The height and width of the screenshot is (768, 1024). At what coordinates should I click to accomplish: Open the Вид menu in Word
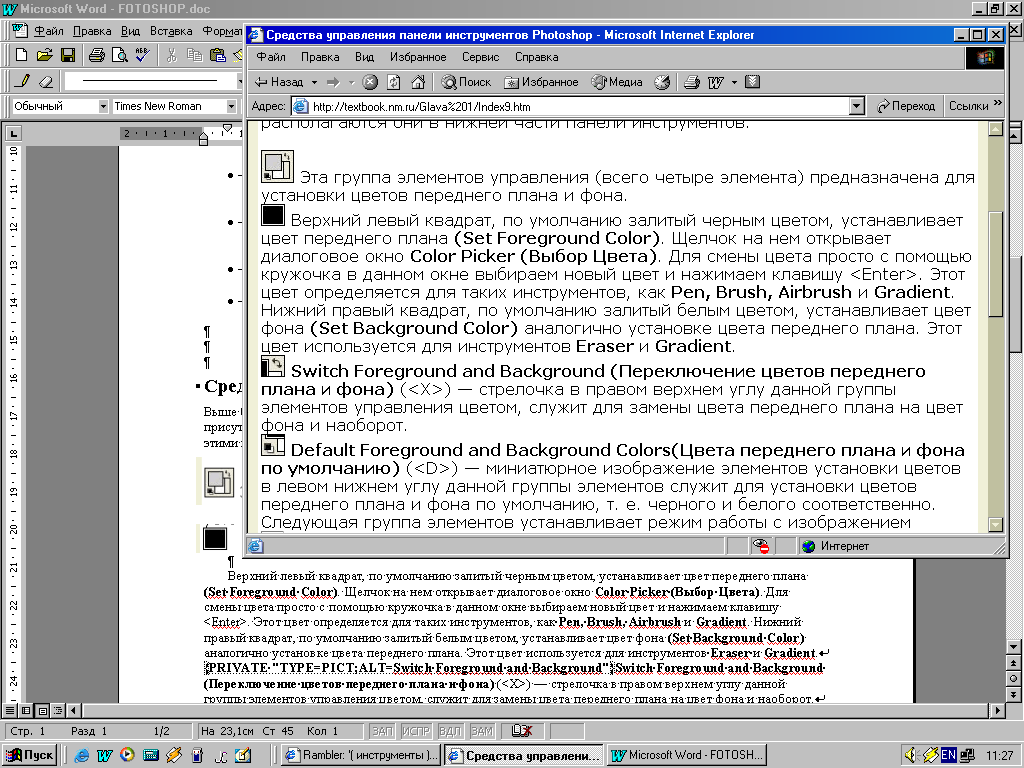131,31
